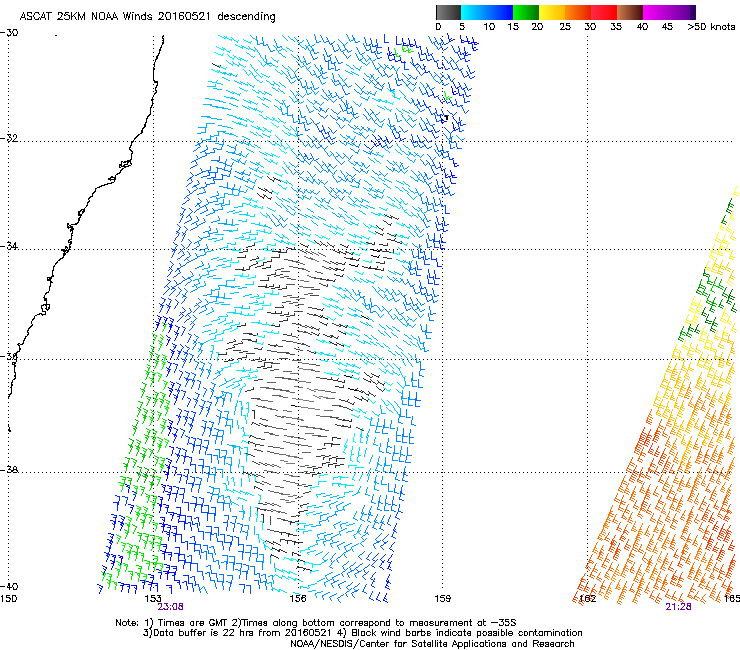The width and height of the screenshot is (740, 650).
Task: Click the '>50 knots' legend label
Action: point(711,27)
